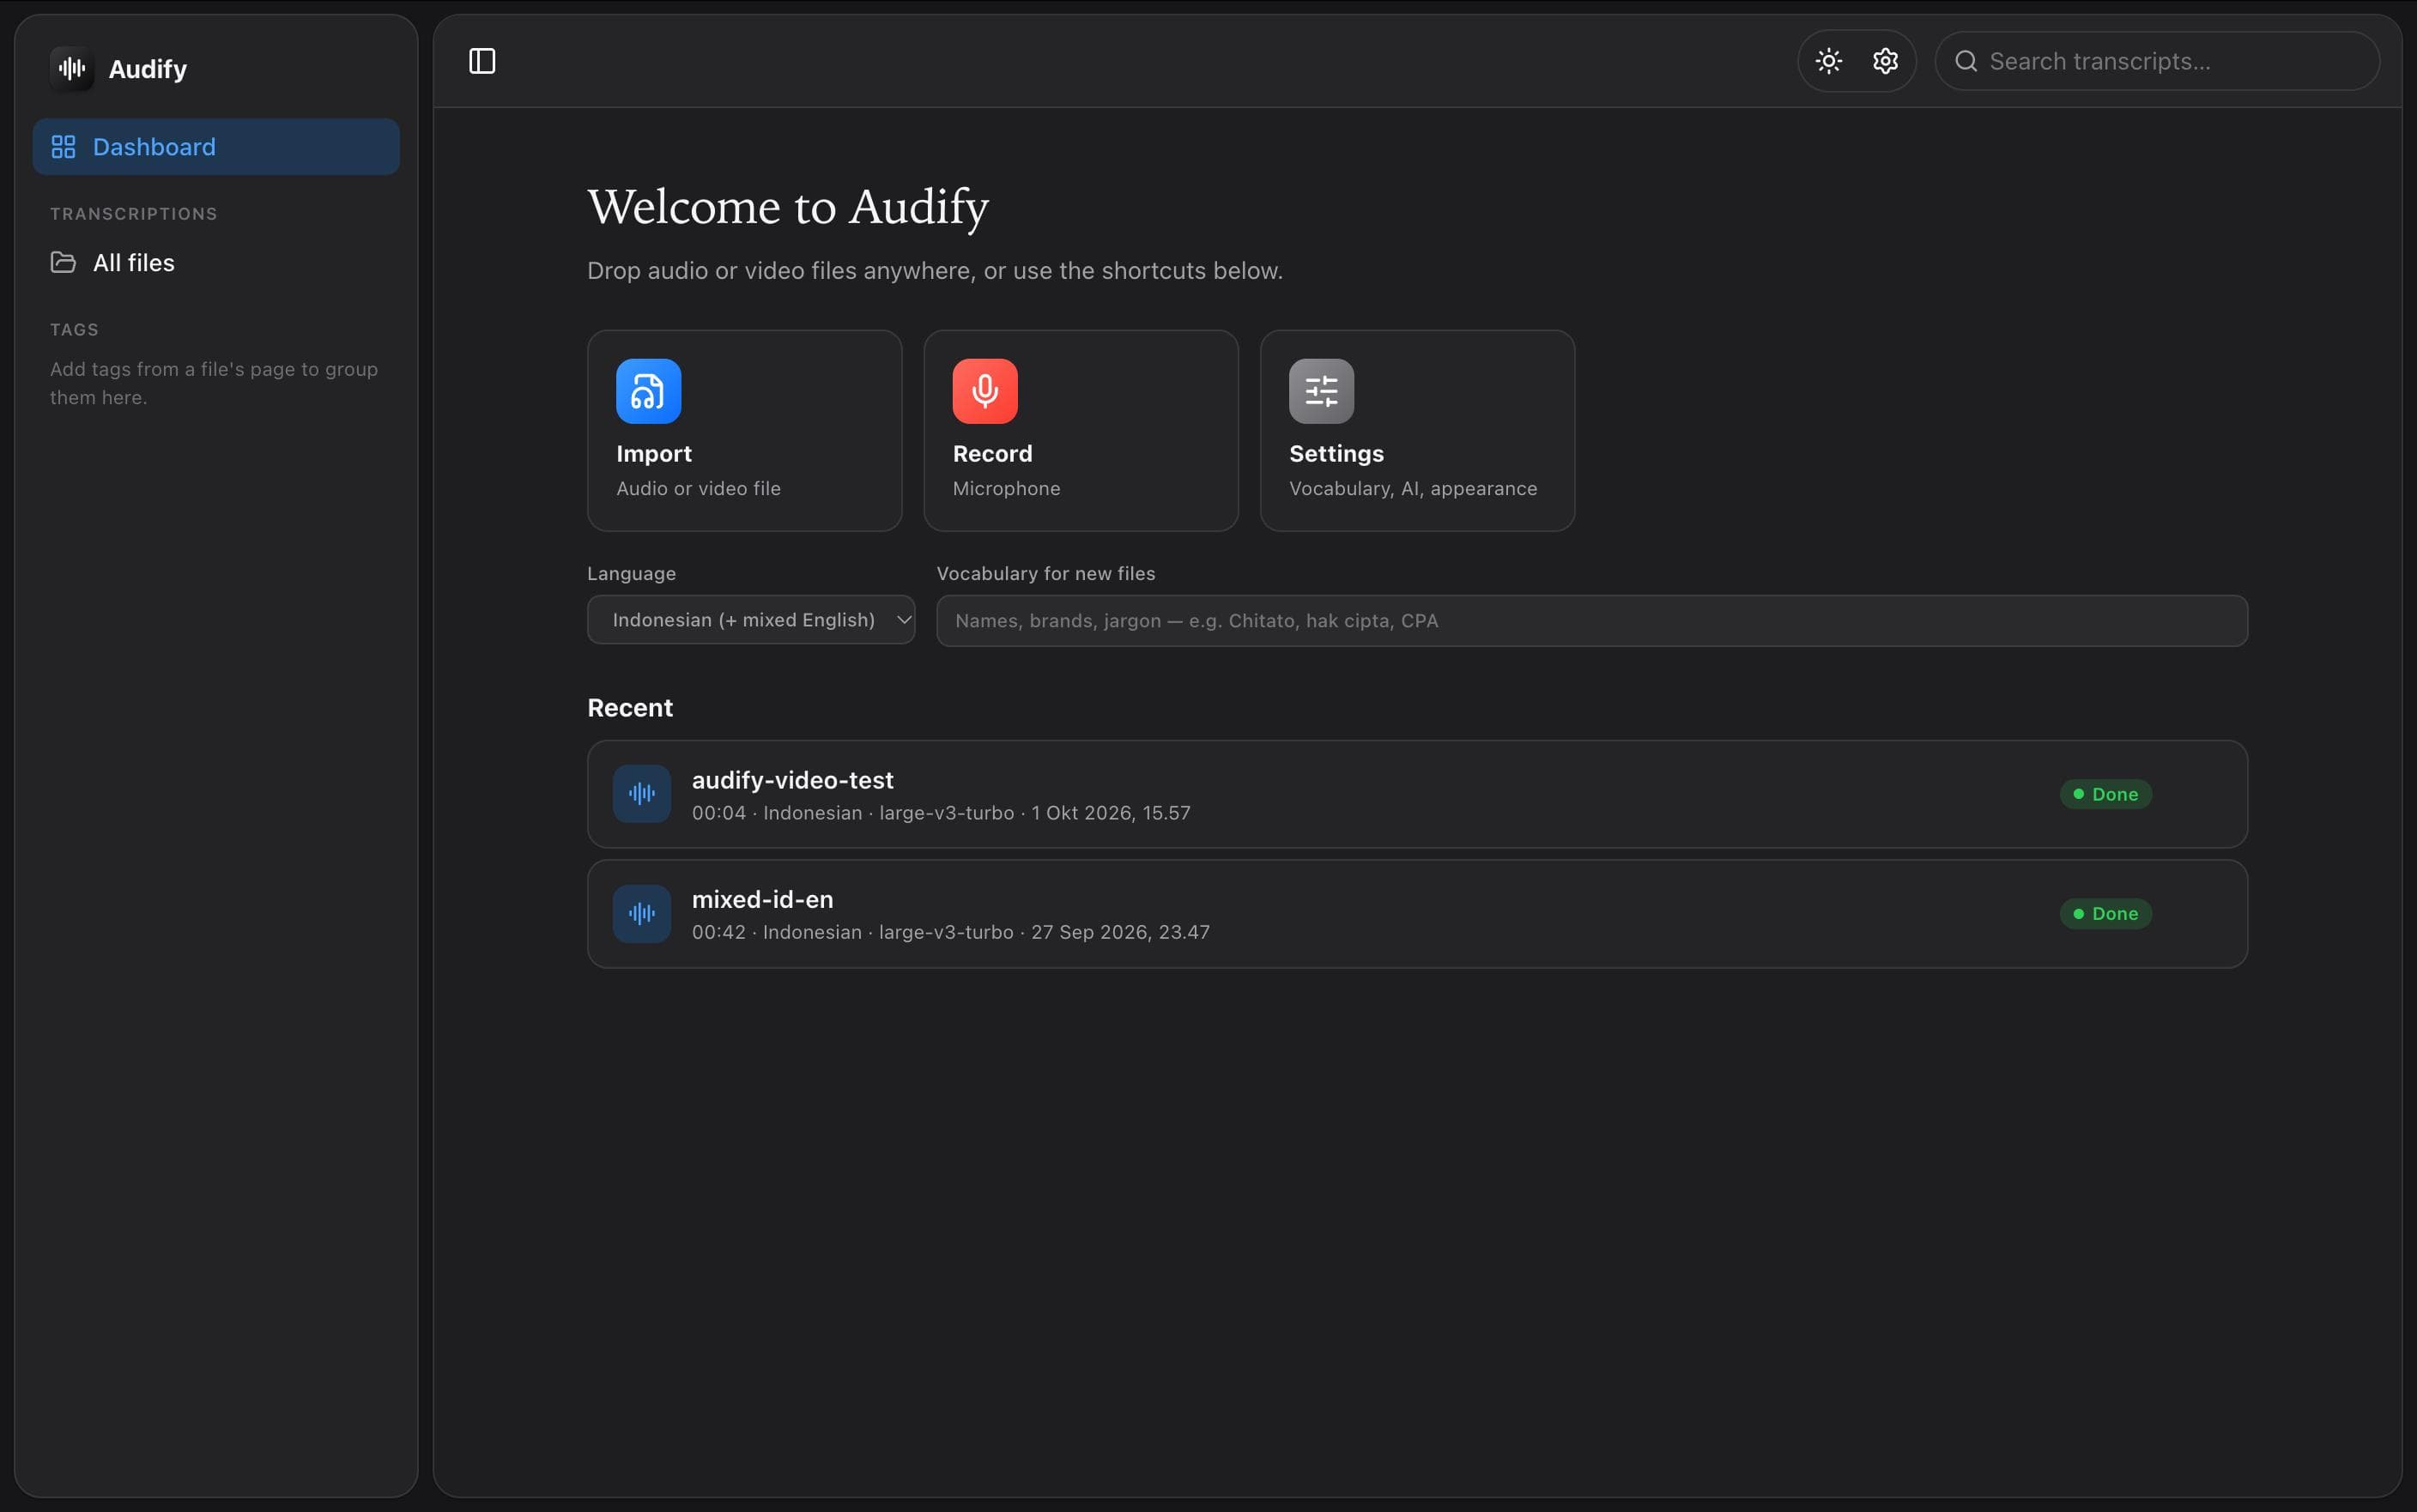Click the Recent section heading

pyautogui.click(x=630, y=708)
